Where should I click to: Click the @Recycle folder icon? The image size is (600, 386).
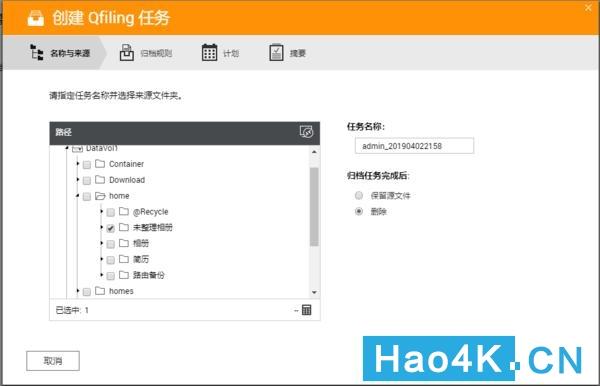coord(124,211)
